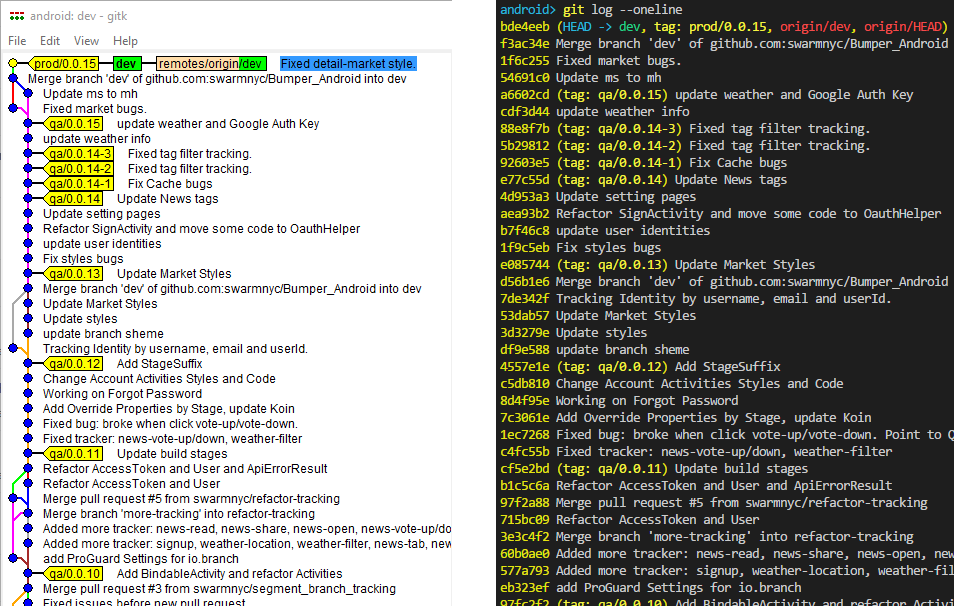Select commit 'Fix Cache bugs' in gitk
The image size is (954, 606).
(170, 184)
